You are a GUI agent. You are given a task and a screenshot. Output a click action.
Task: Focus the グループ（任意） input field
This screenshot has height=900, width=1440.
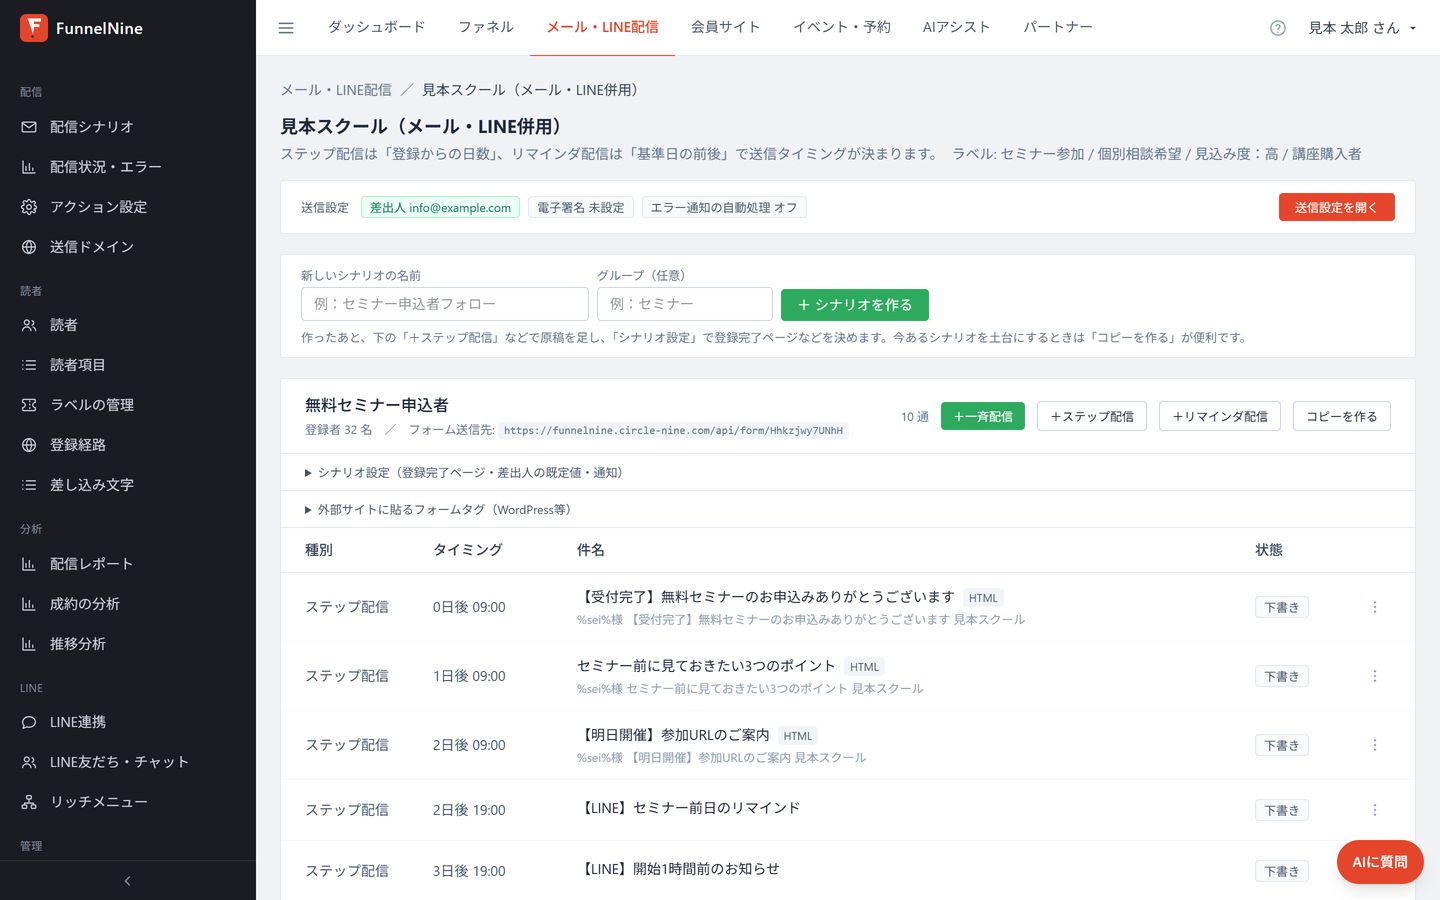tap(685, 304)
